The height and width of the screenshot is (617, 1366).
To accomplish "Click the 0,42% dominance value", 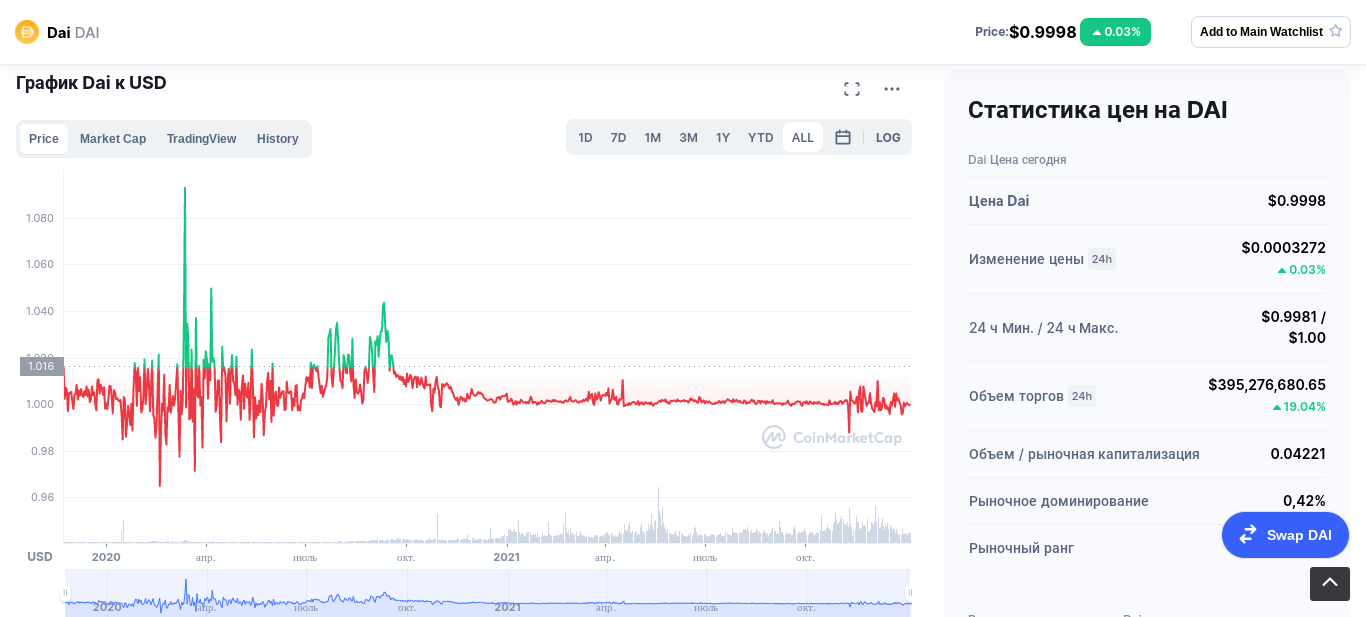I will tap(1305, 501).
